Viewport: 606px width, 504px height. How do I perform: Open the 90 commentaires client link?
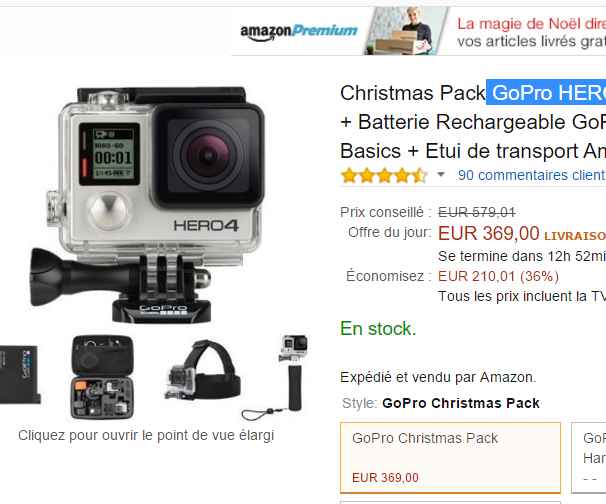click(532, 175)
